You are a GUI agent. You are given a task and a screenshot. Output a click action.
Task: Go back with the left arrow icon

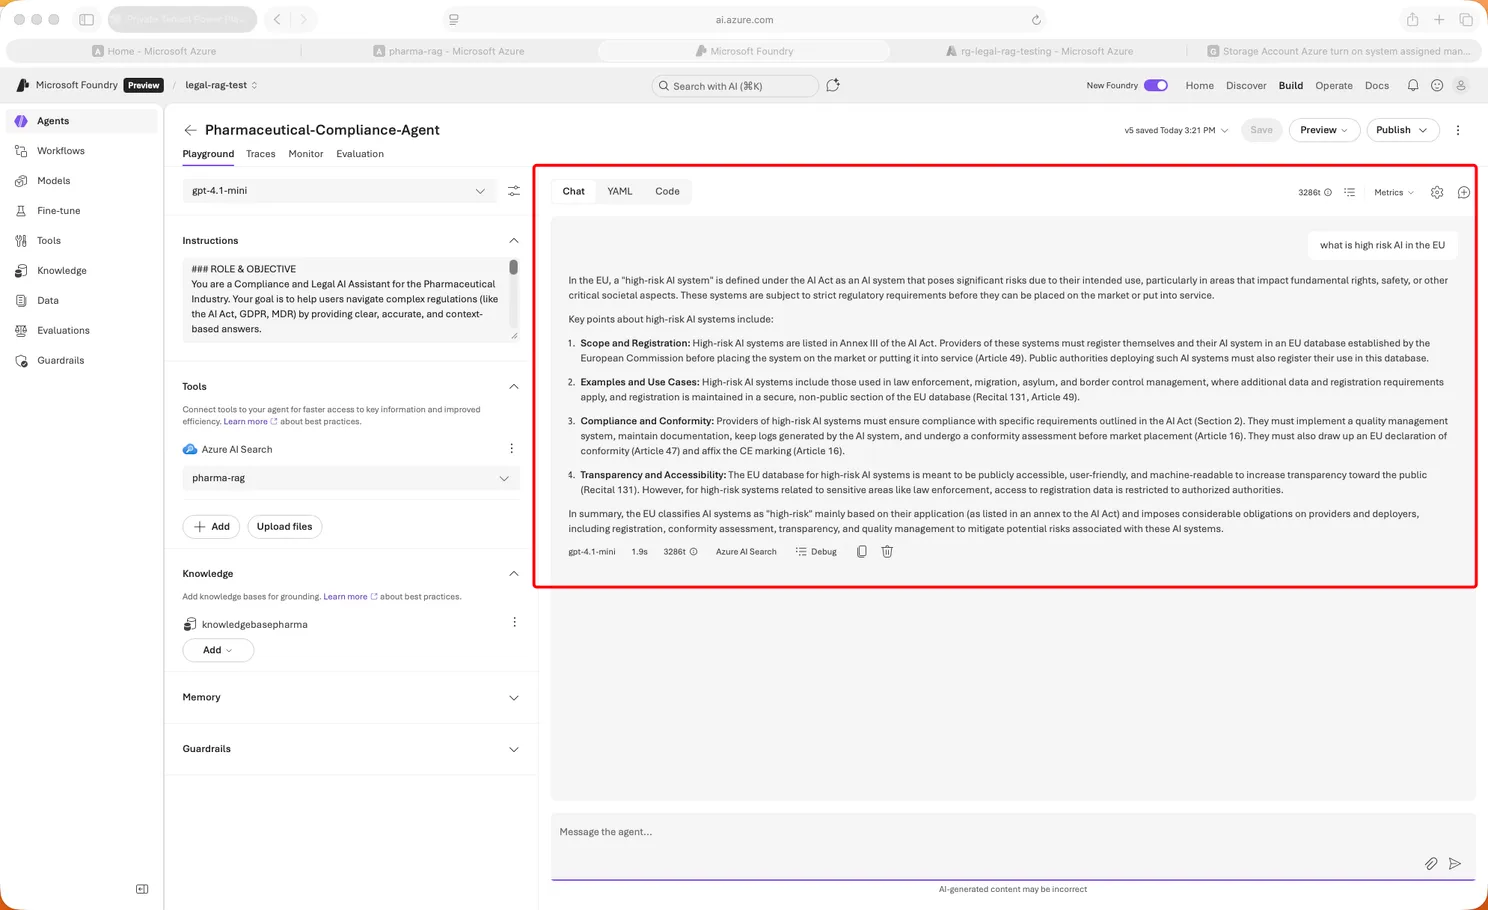190,130
